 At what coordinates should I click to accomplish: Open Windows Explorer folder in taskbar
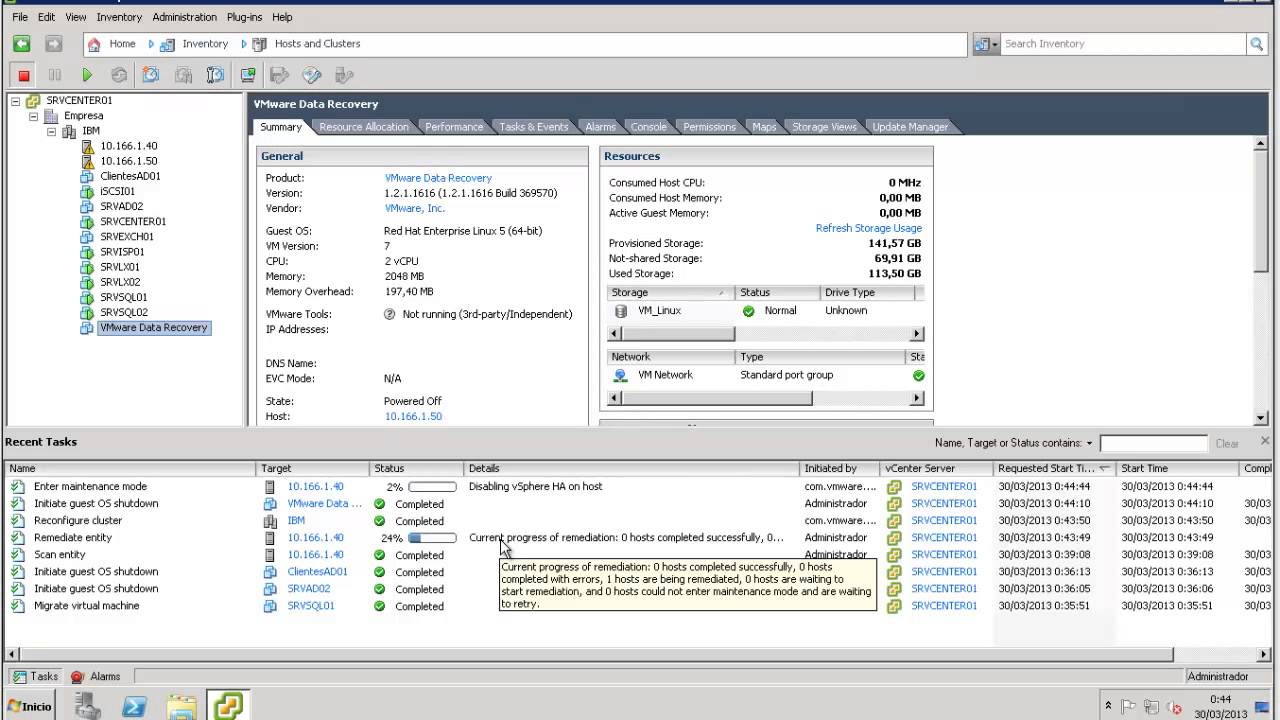coord(181,706)
